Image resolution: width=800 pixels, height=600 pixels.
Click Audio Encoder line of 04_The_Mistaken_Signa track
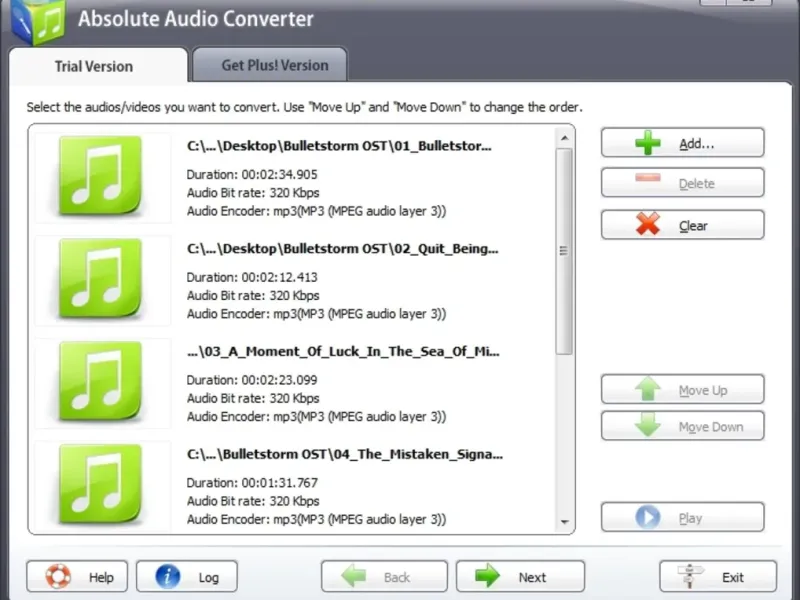316,519
